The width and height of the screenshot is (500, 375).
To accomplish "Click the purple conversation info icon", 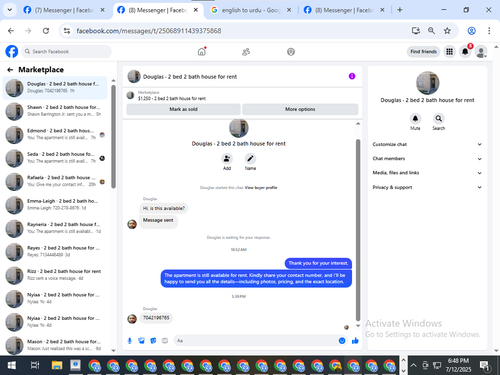I will tap(352, 76).
